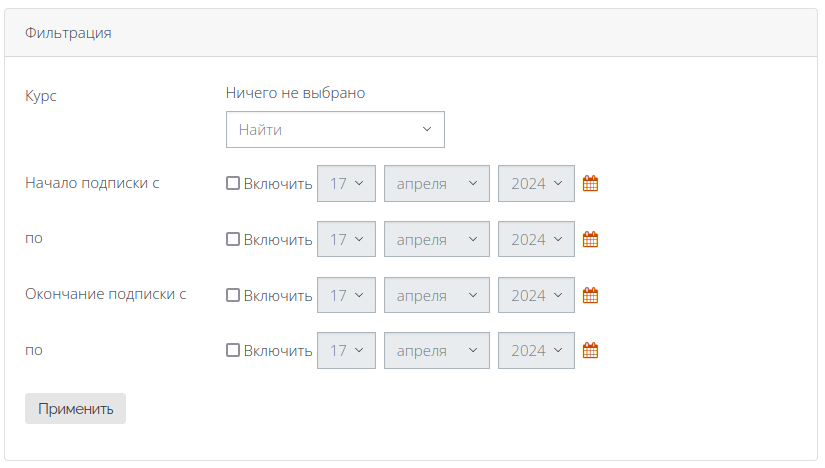
Task: Open calendar picker for Начало подписки с
Action: pos(590,183)
